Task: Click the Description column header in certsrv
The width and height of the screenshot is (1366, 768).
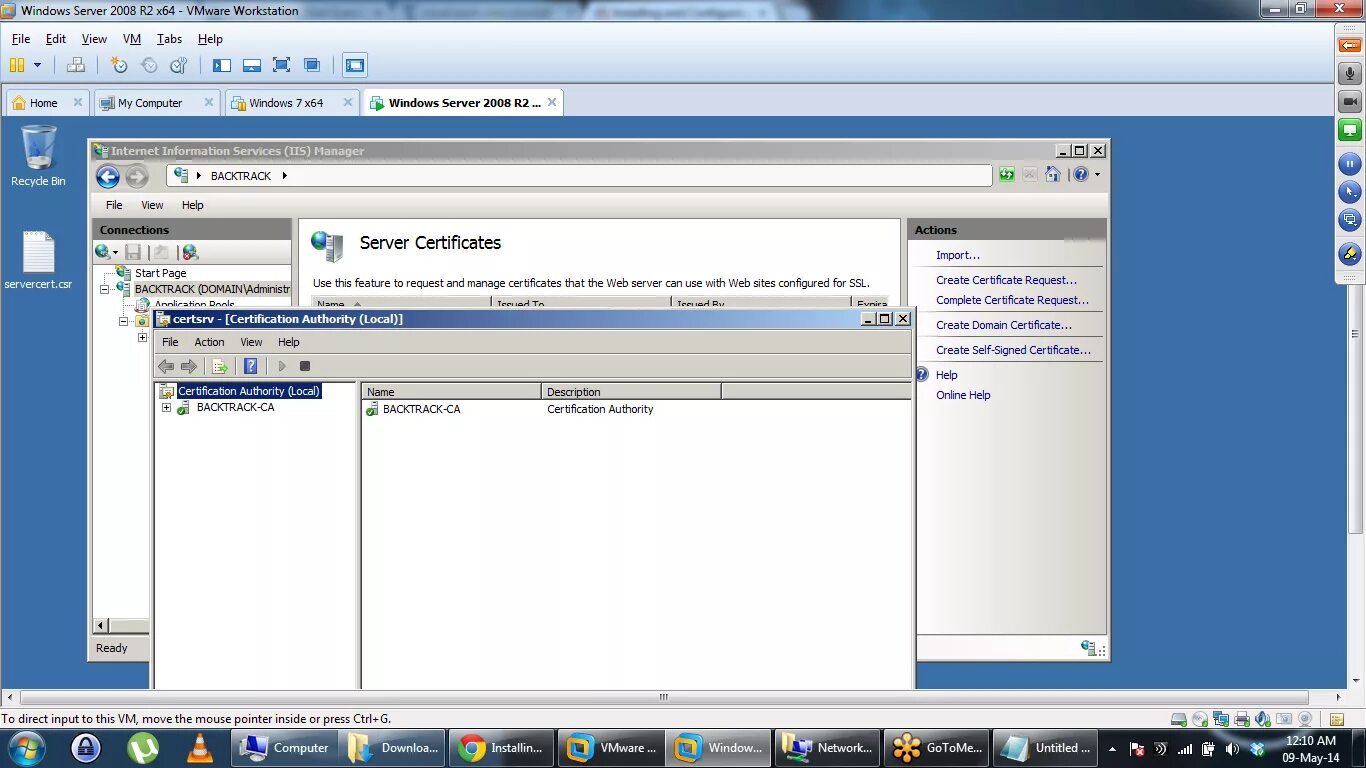Action: (631, 392)
